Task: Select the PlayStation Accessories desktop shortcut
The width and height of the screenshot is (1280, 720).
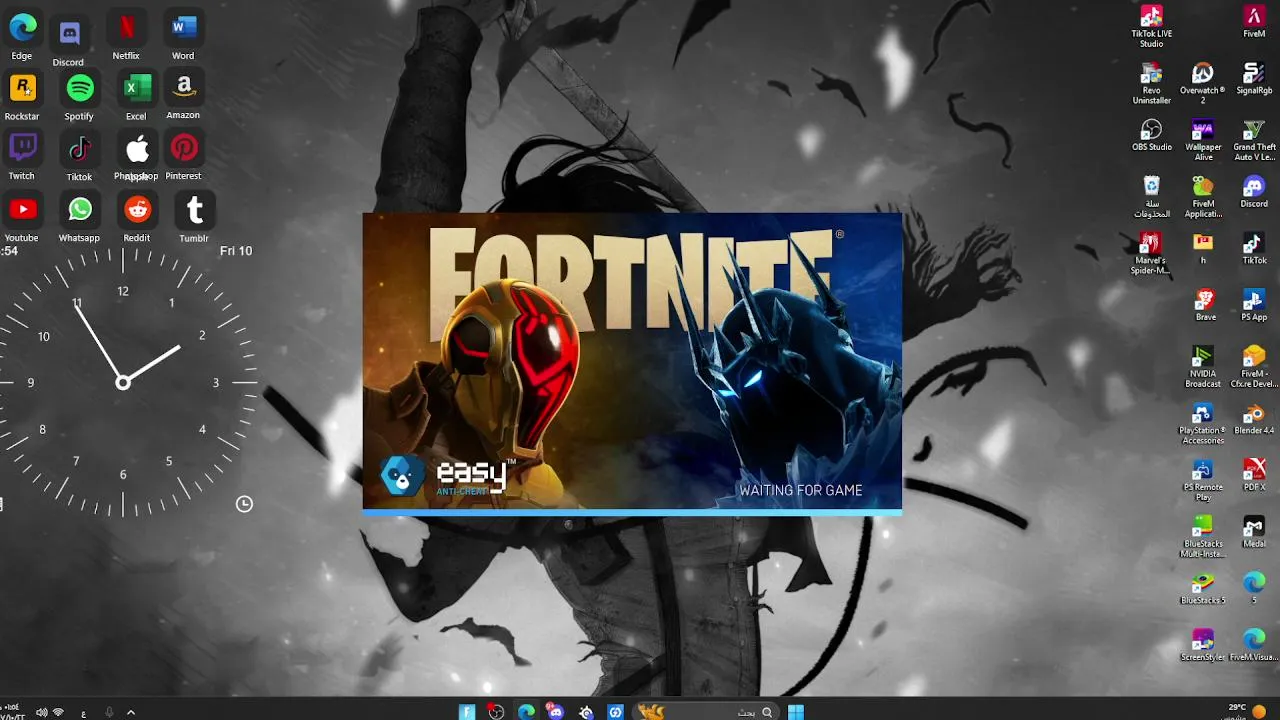Action: 1202,424
